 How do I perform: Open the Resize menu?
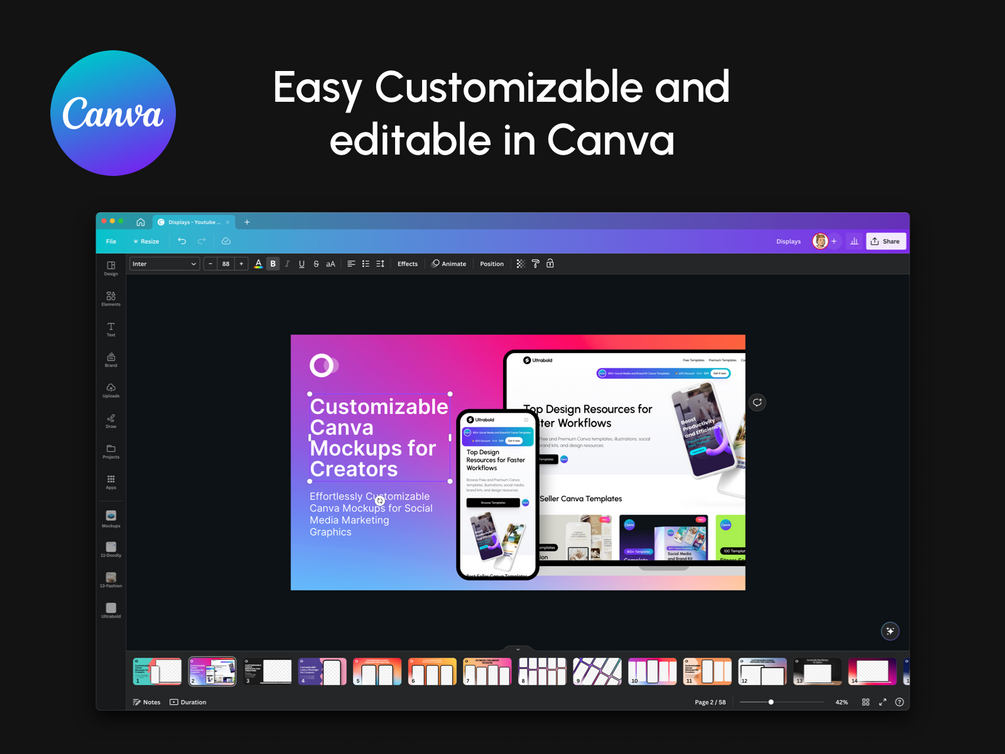click(x=146, y=242)
